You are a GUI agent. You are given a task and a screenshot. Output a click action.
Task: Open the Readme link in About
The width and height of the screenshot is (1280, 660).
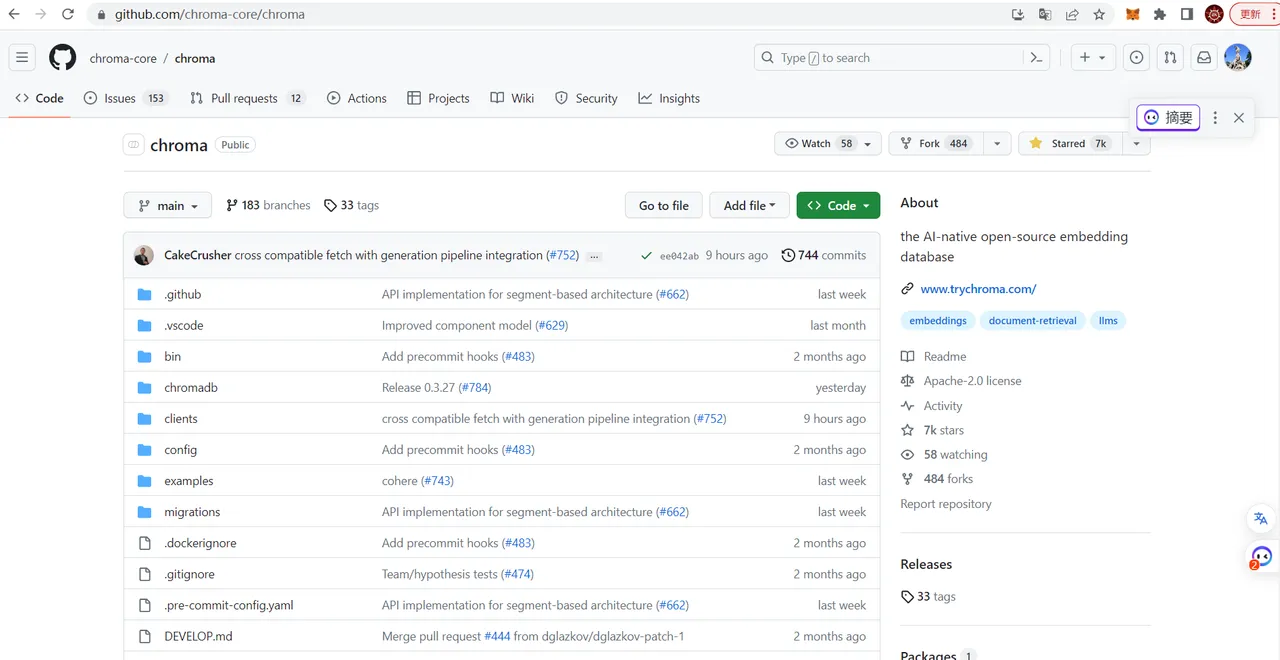pos(934,356)
